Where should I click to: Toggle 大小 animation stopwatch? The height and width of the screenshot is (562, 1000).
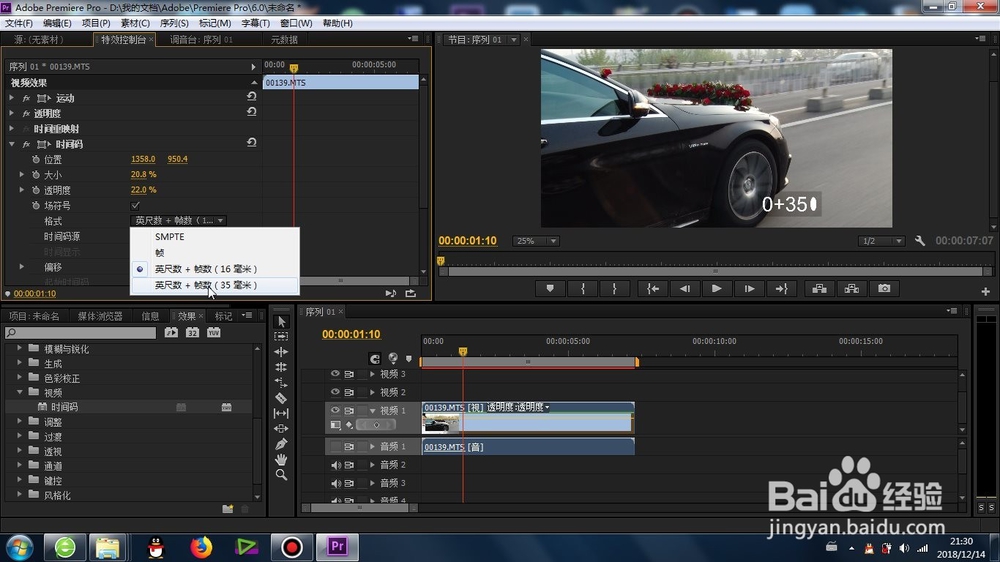coord(36,175)
